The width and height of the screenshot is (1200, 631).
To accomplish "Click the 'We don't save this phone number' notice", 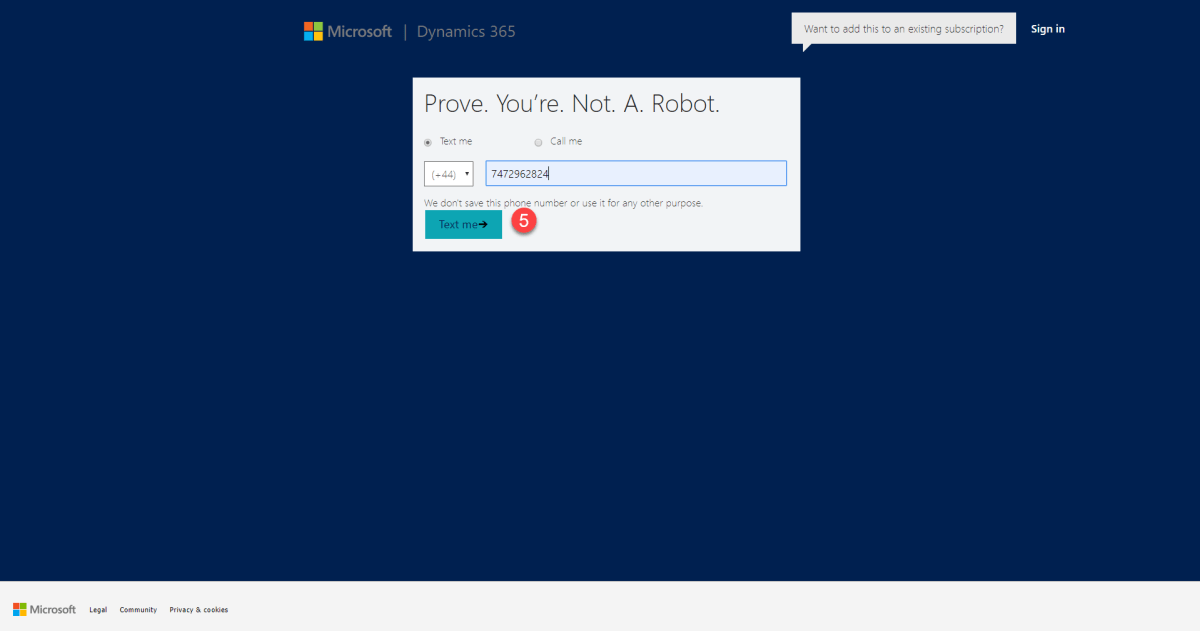I will coord(564,203).
